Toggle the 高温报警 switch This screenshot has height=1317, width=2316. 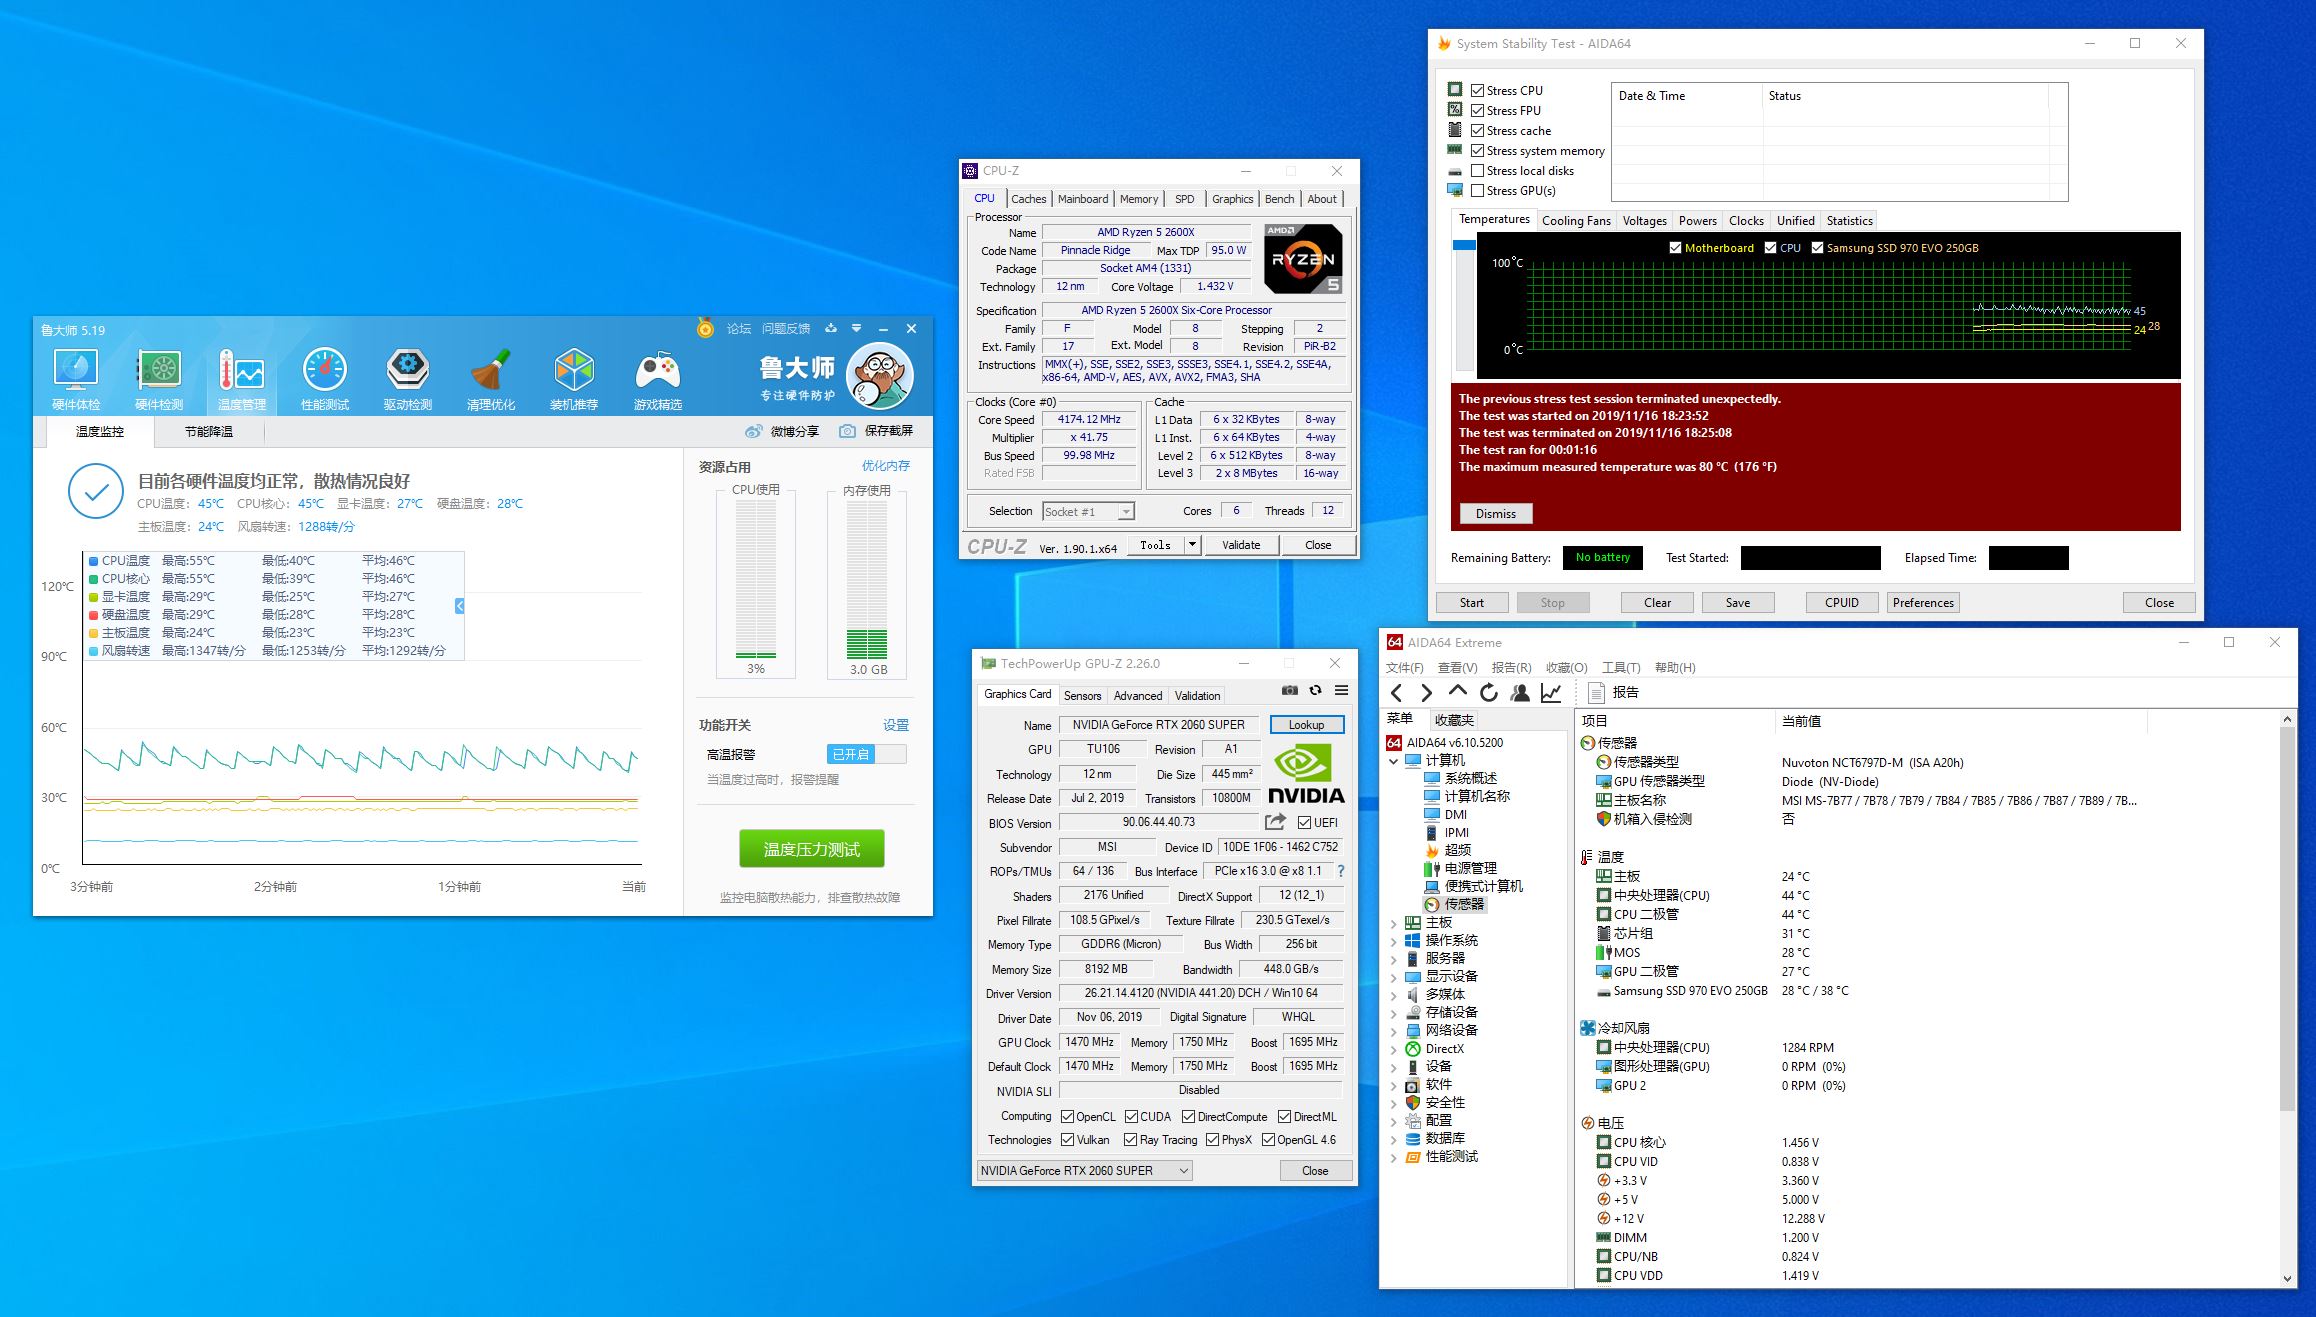tap(866, 754)
